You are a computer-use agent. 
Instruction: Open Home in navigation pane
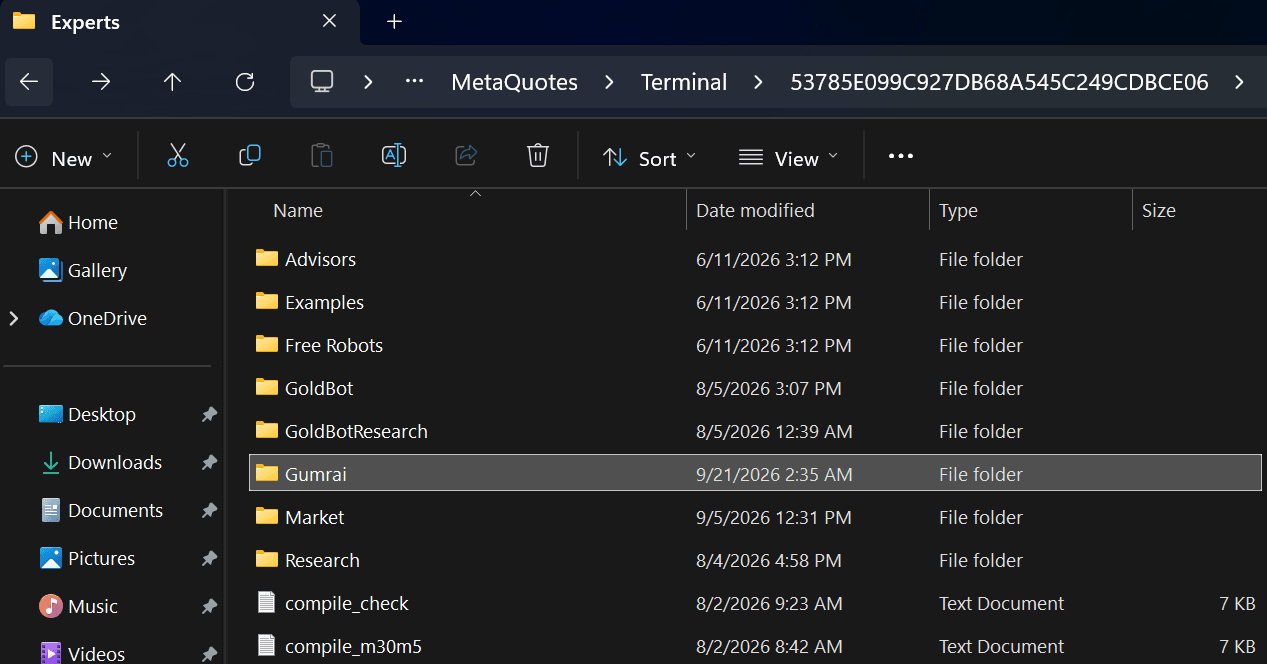pos(78,223)
